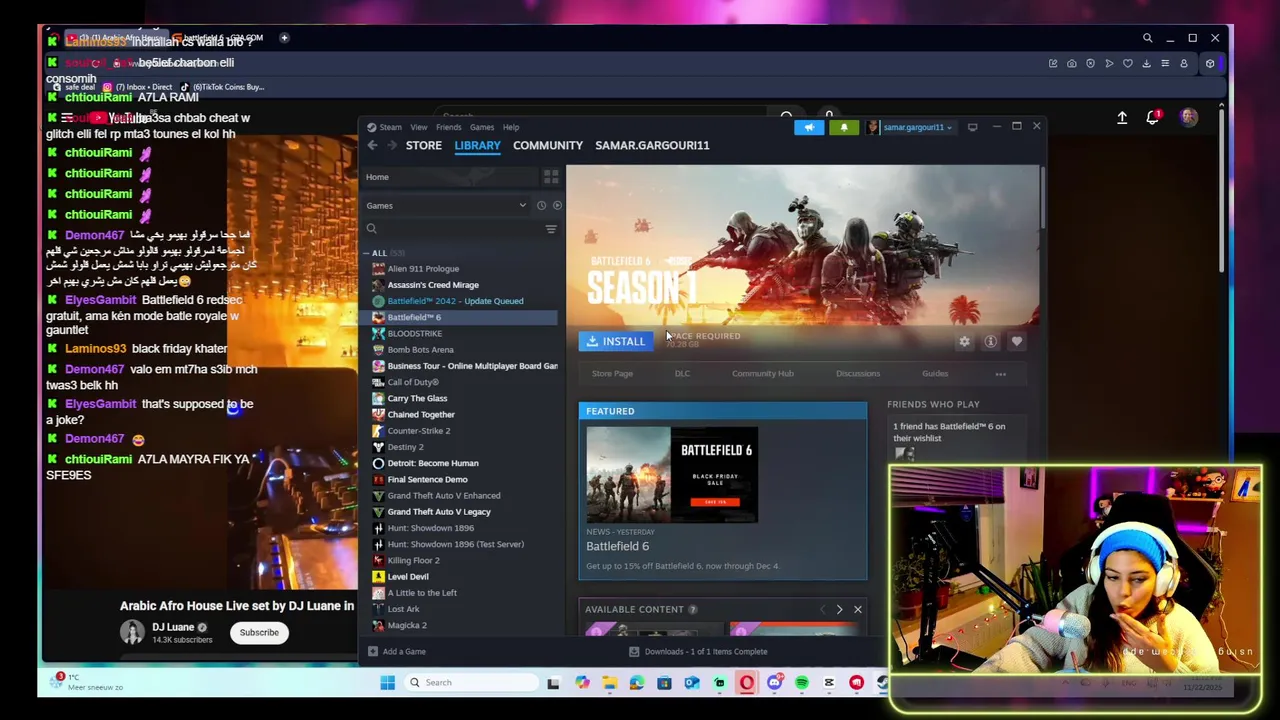1280x720 pixels.
Task: Click the Steam forward navigation arrow
Action: (x=391, y=145)
